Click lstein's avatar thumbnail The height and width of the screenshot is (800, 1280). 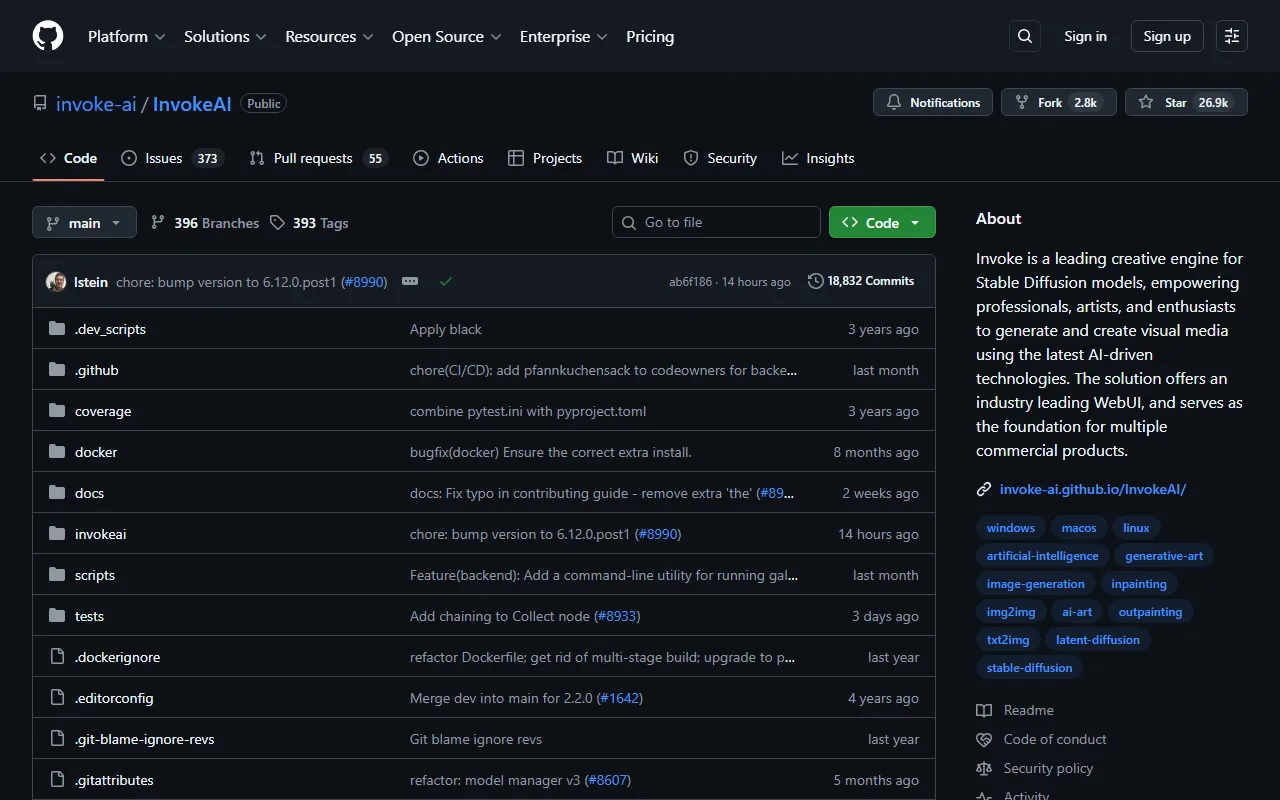(56, 282)
